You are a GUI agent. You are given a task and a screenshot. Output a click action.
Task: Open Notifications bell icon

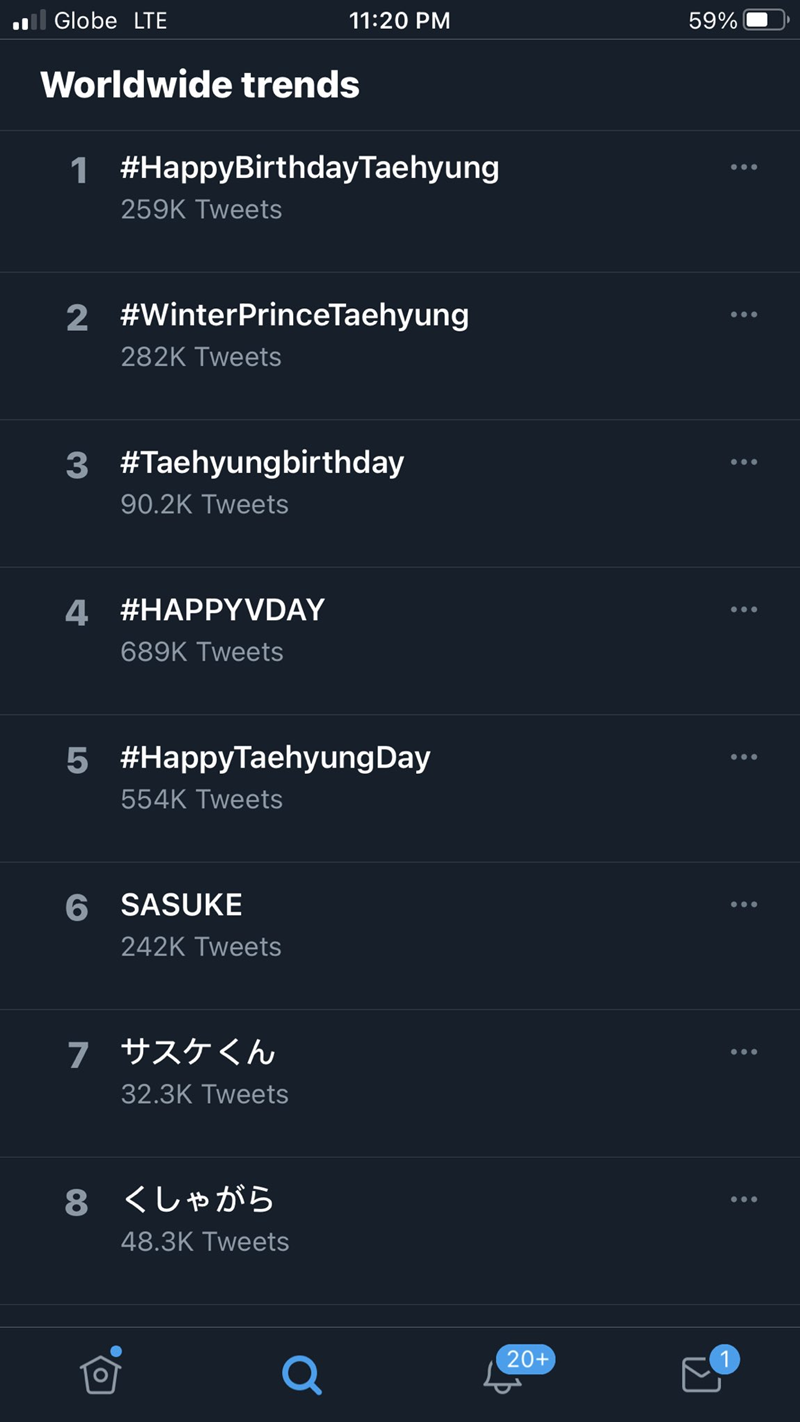503,1375
